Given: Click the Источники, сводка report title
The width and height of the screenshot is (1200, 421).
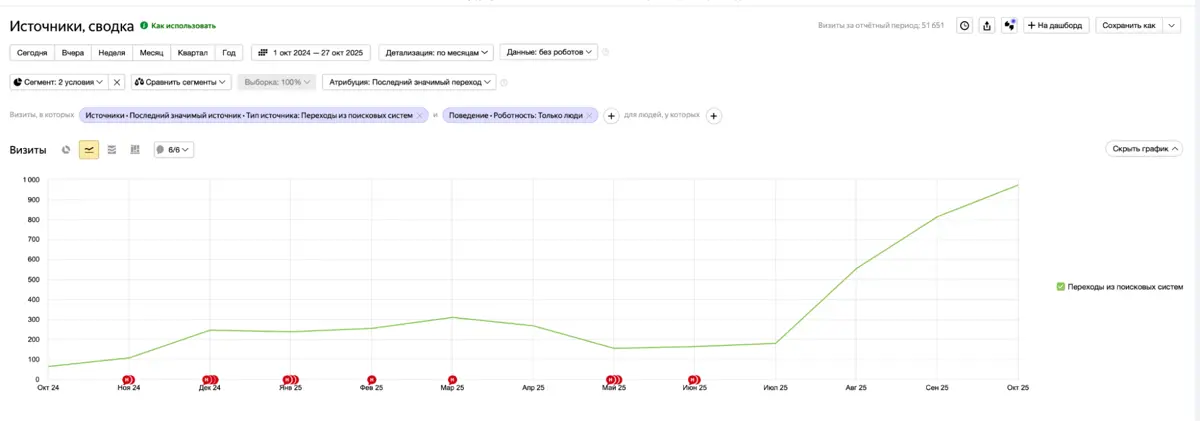Looking at the screenshot, I should coord(72,25).
